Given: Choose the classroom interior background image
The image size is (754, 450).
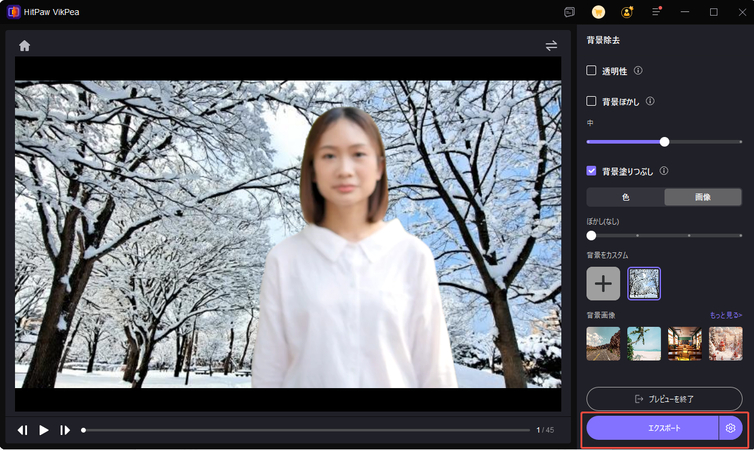Looking at the screenshot, I should (x=685, y=344).
